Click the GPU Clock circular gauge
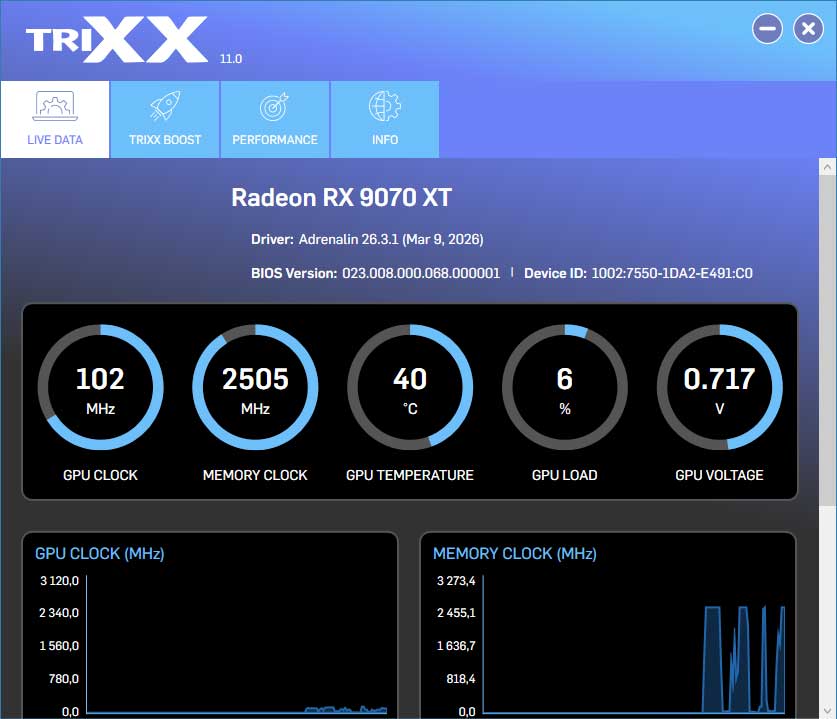This screenshot has width=837, height=719. 100,388
